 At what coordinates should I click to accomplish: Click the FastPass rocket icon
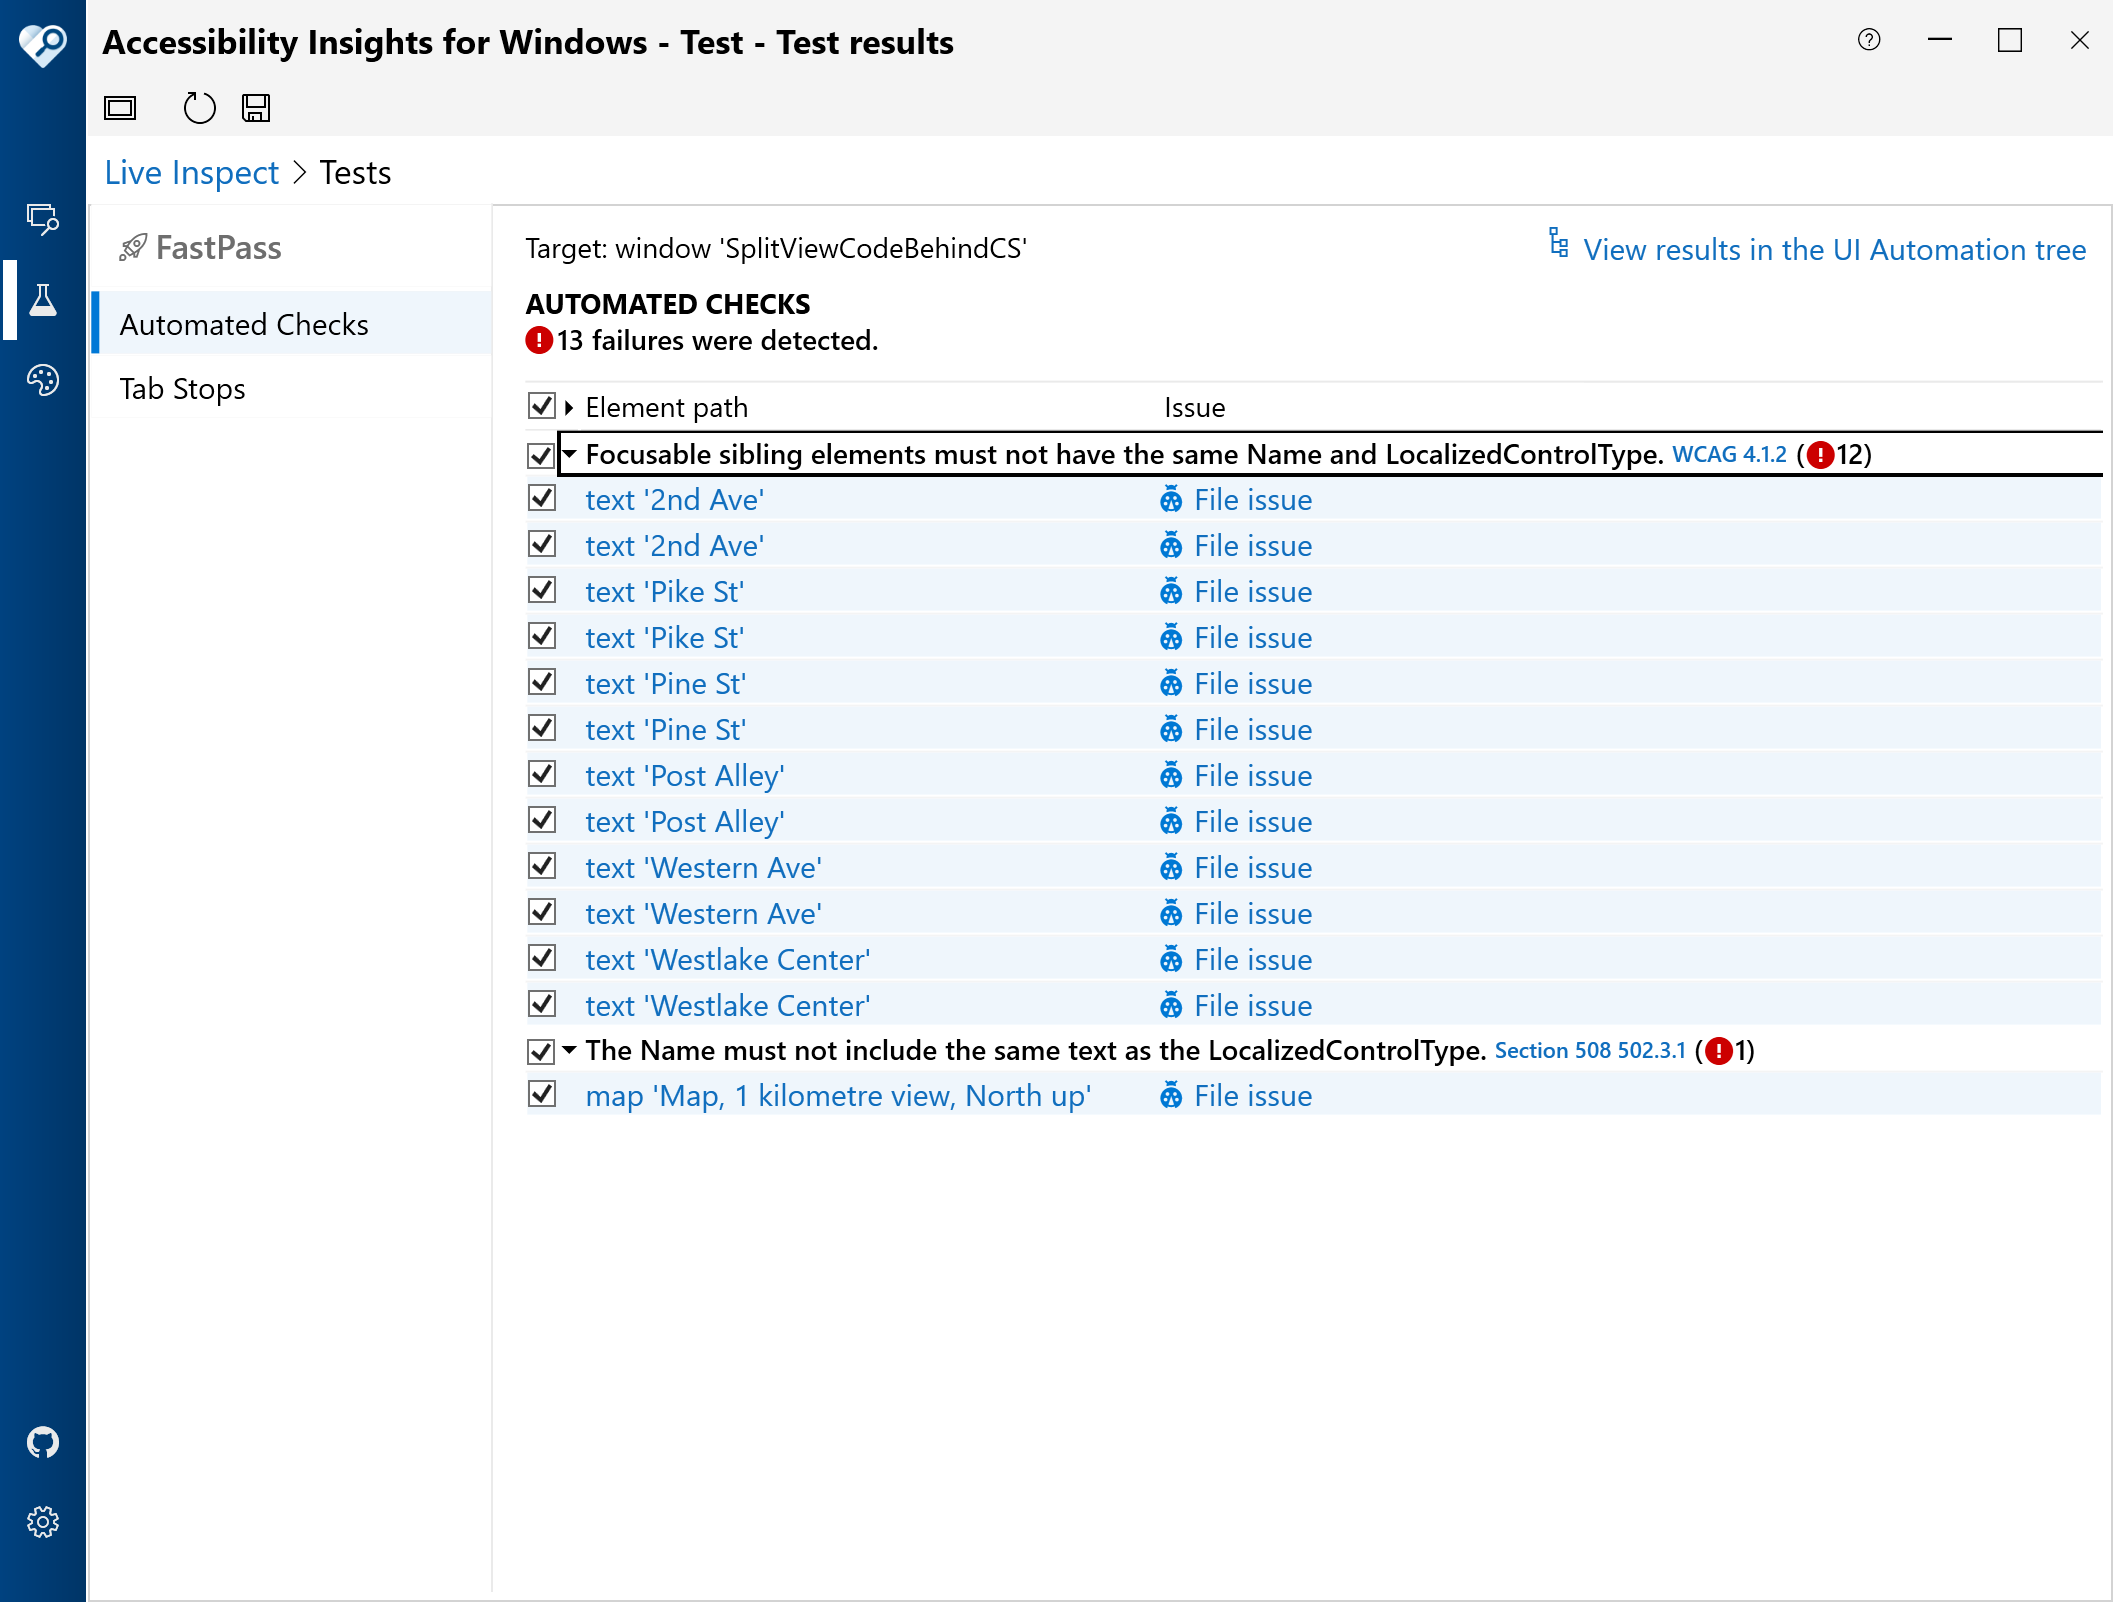[x=133, y=248]
